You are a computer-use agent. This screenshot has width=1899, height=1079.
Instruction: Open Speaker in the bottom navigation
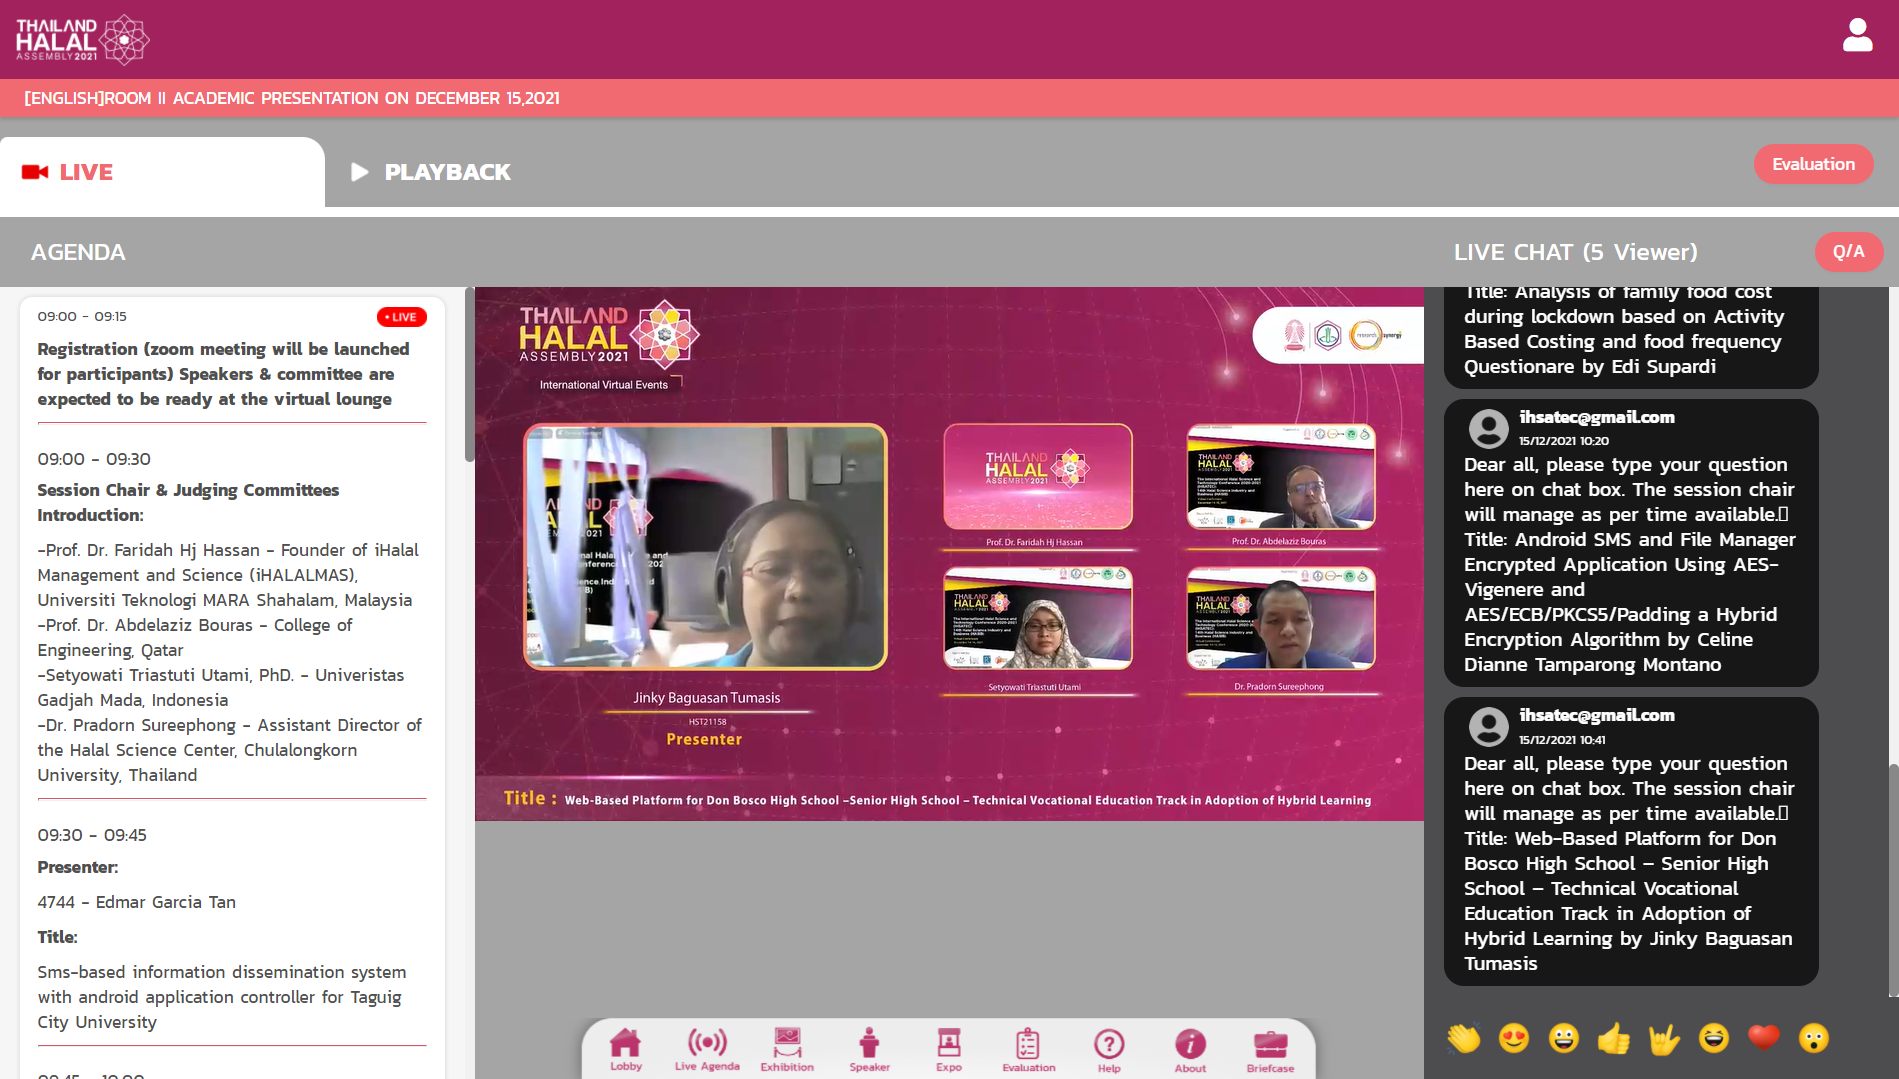tap(869, 1050)
